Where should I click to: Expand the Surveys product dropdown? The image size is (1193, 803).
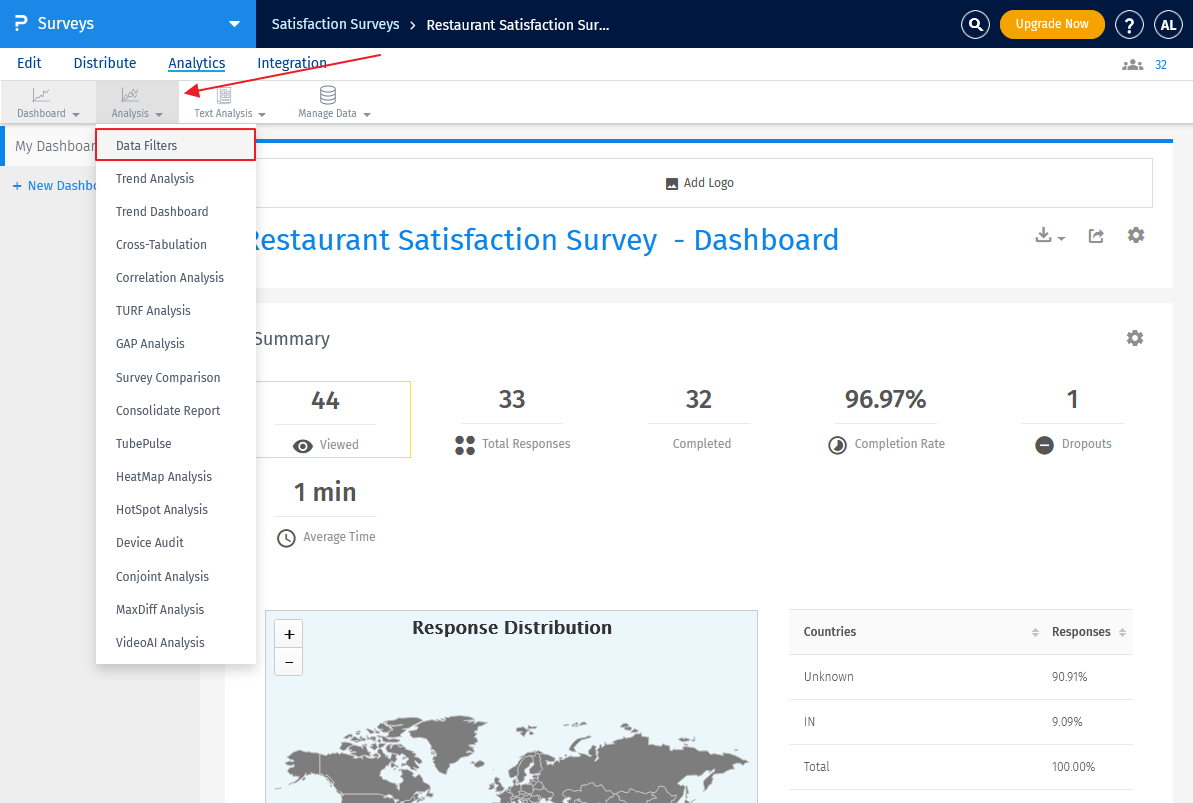coord(234,24)
